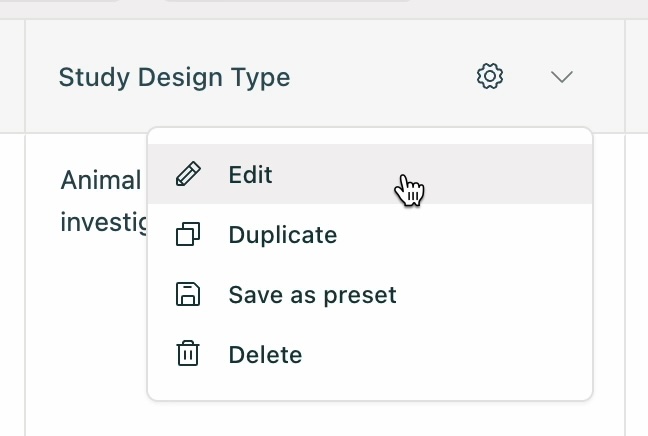Click the word investig in the cell
The height and width of the screenshot is (436, 648).
[x=104, y=222]
